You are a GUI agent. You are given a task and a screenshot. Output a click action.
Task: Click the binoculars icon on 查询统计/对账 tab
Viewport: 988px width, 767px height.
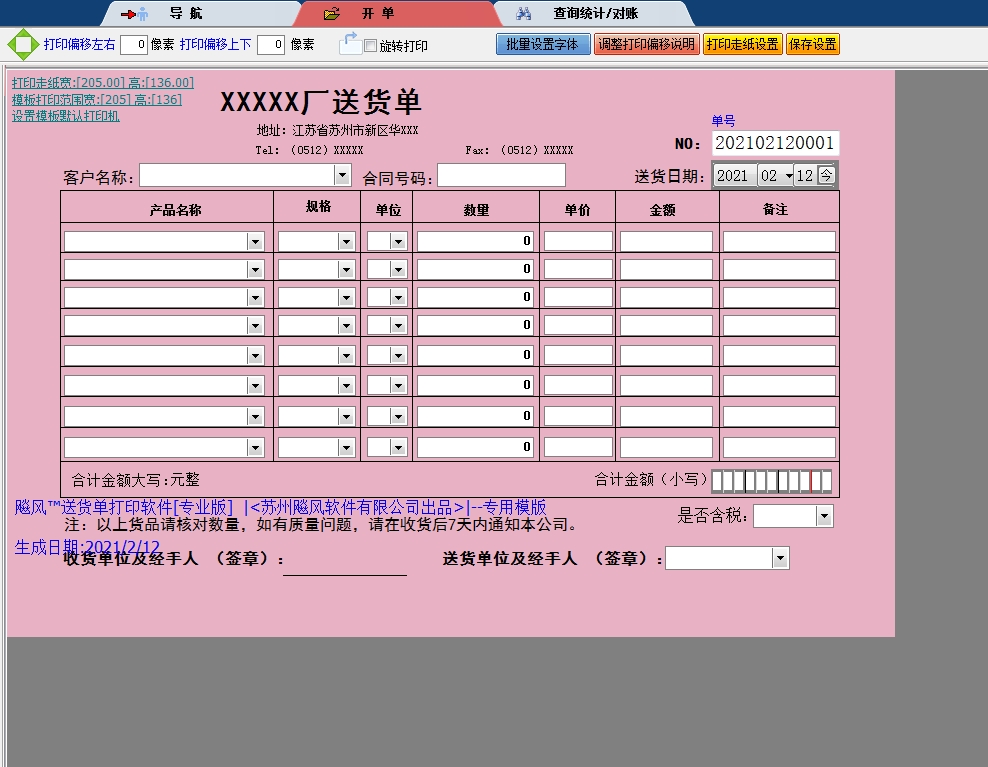click(524, 13)
